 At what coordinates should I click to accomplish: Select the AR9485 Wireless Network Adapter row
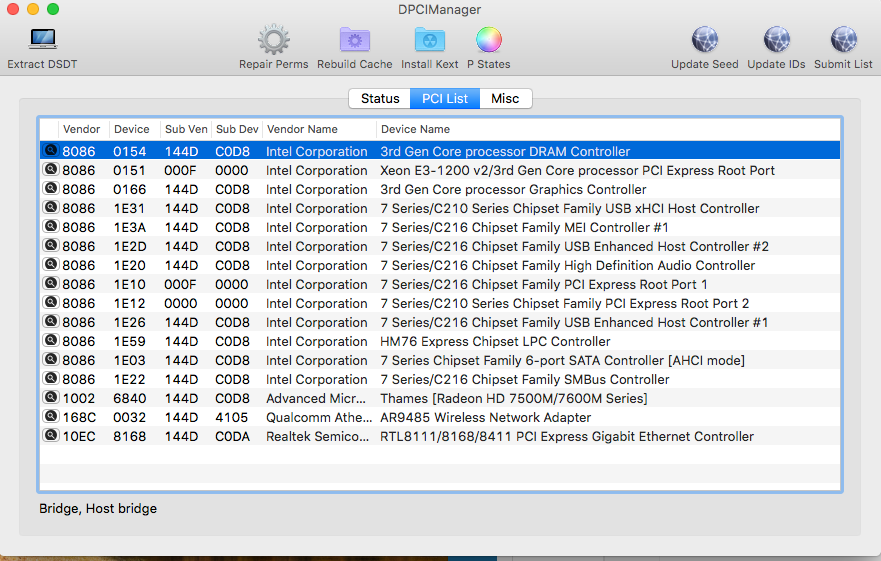click(440, 418)
